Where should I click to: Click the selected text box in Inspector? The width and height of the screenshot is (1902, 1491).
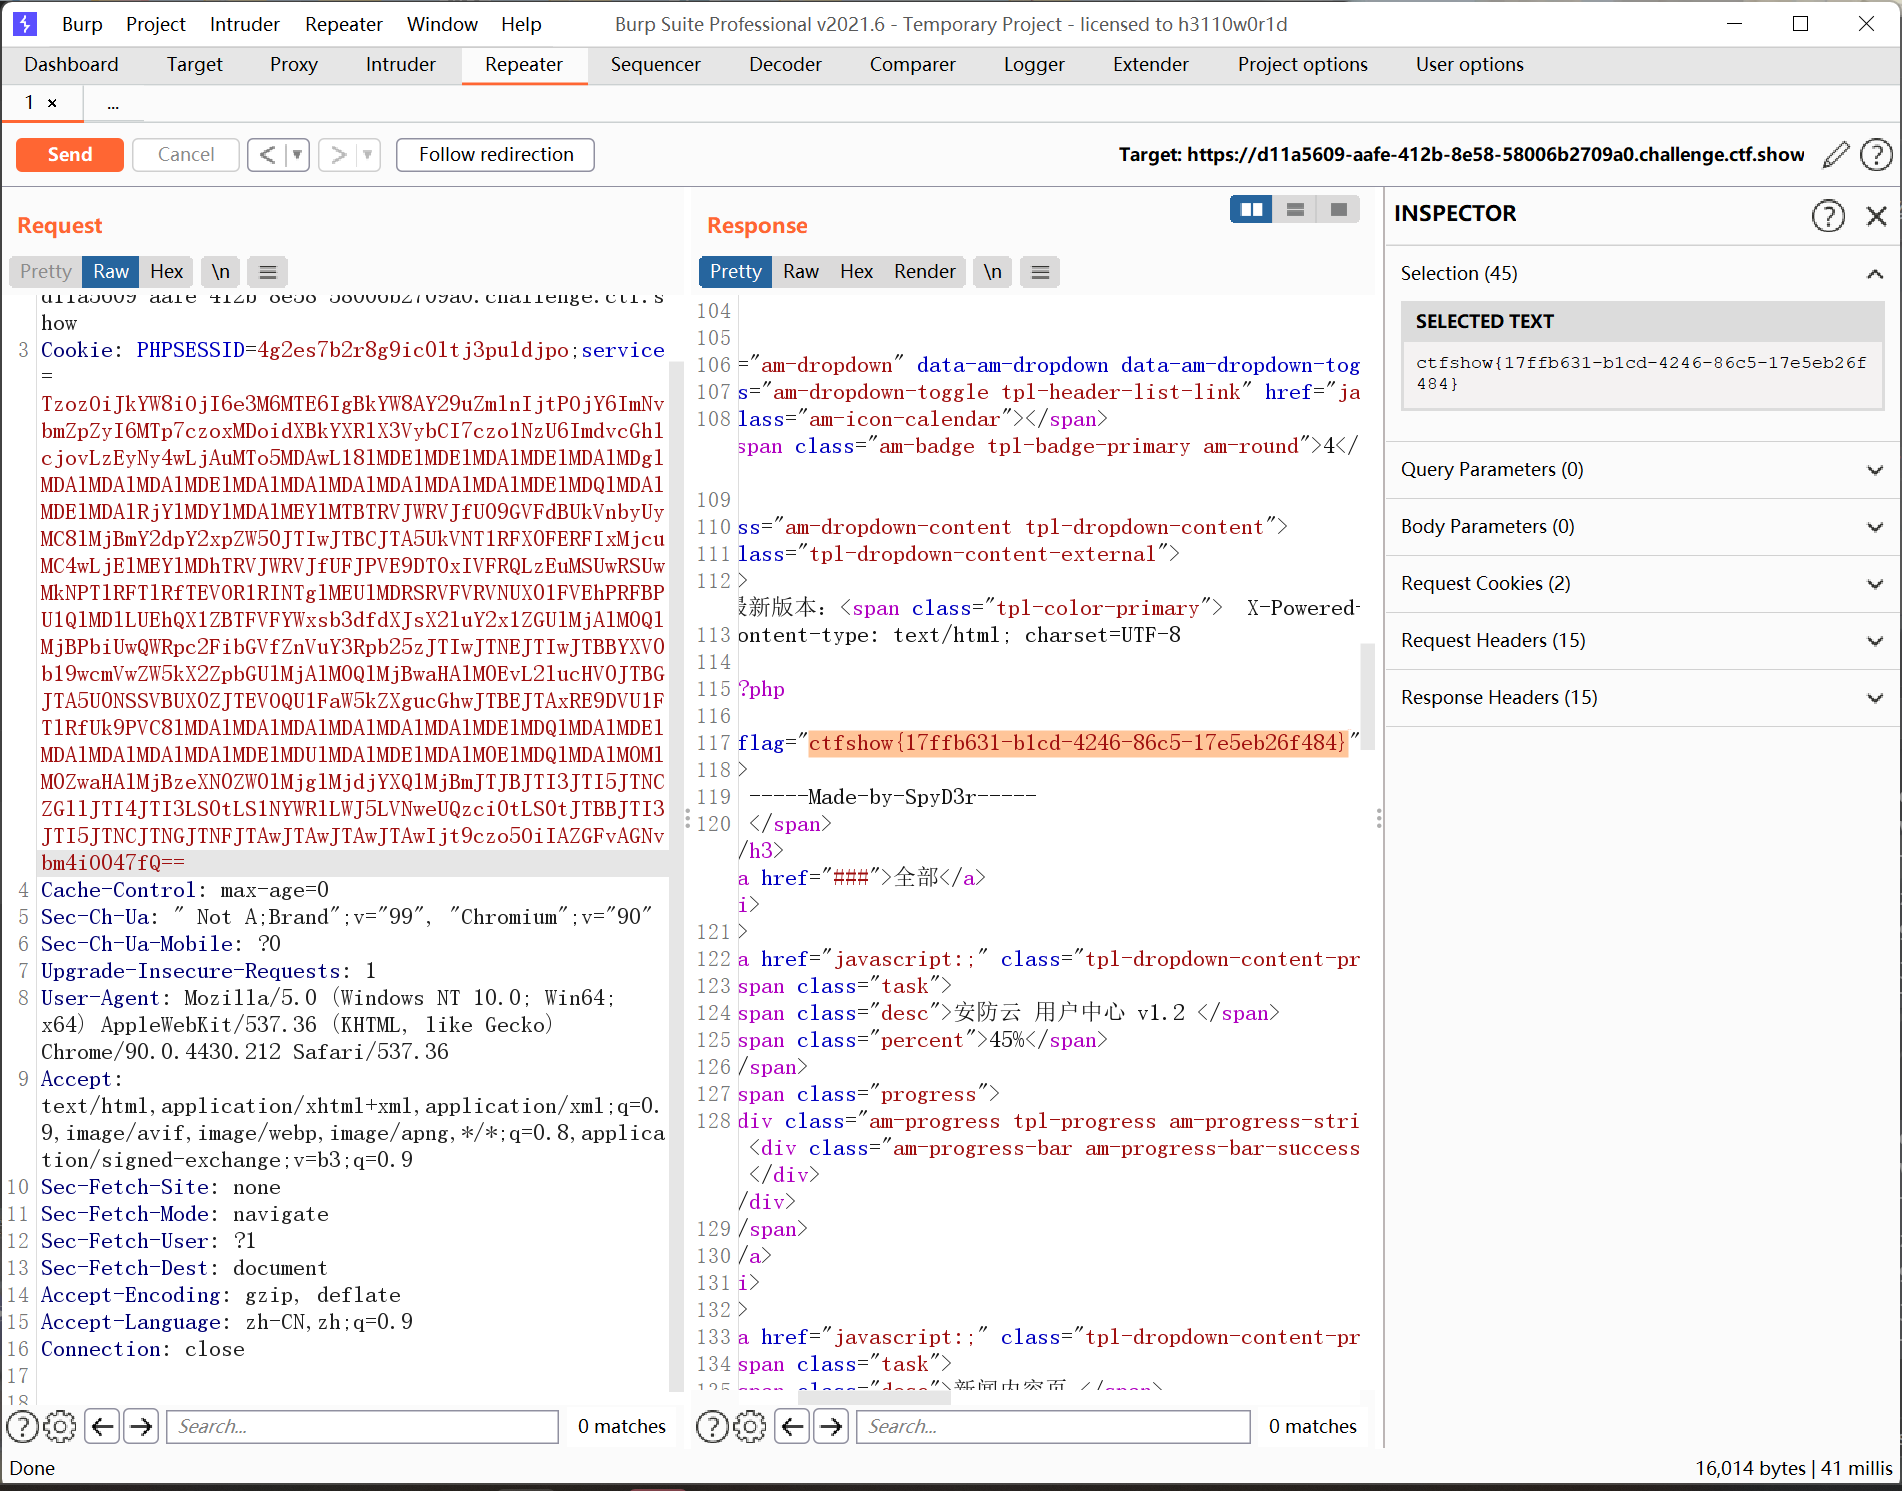(1642, 374)
